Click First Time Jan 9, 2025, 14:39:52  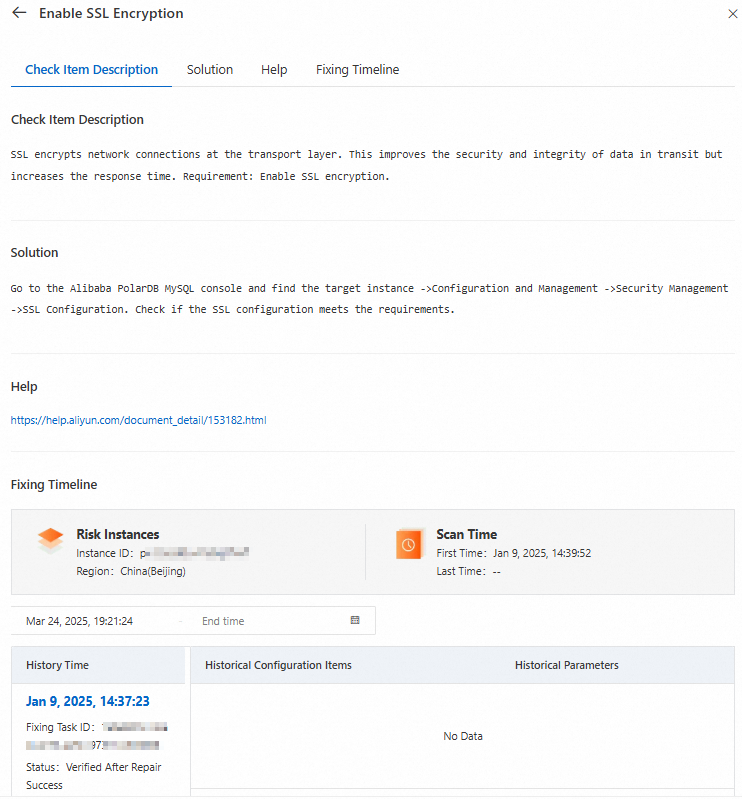click(x=514, y=553)
